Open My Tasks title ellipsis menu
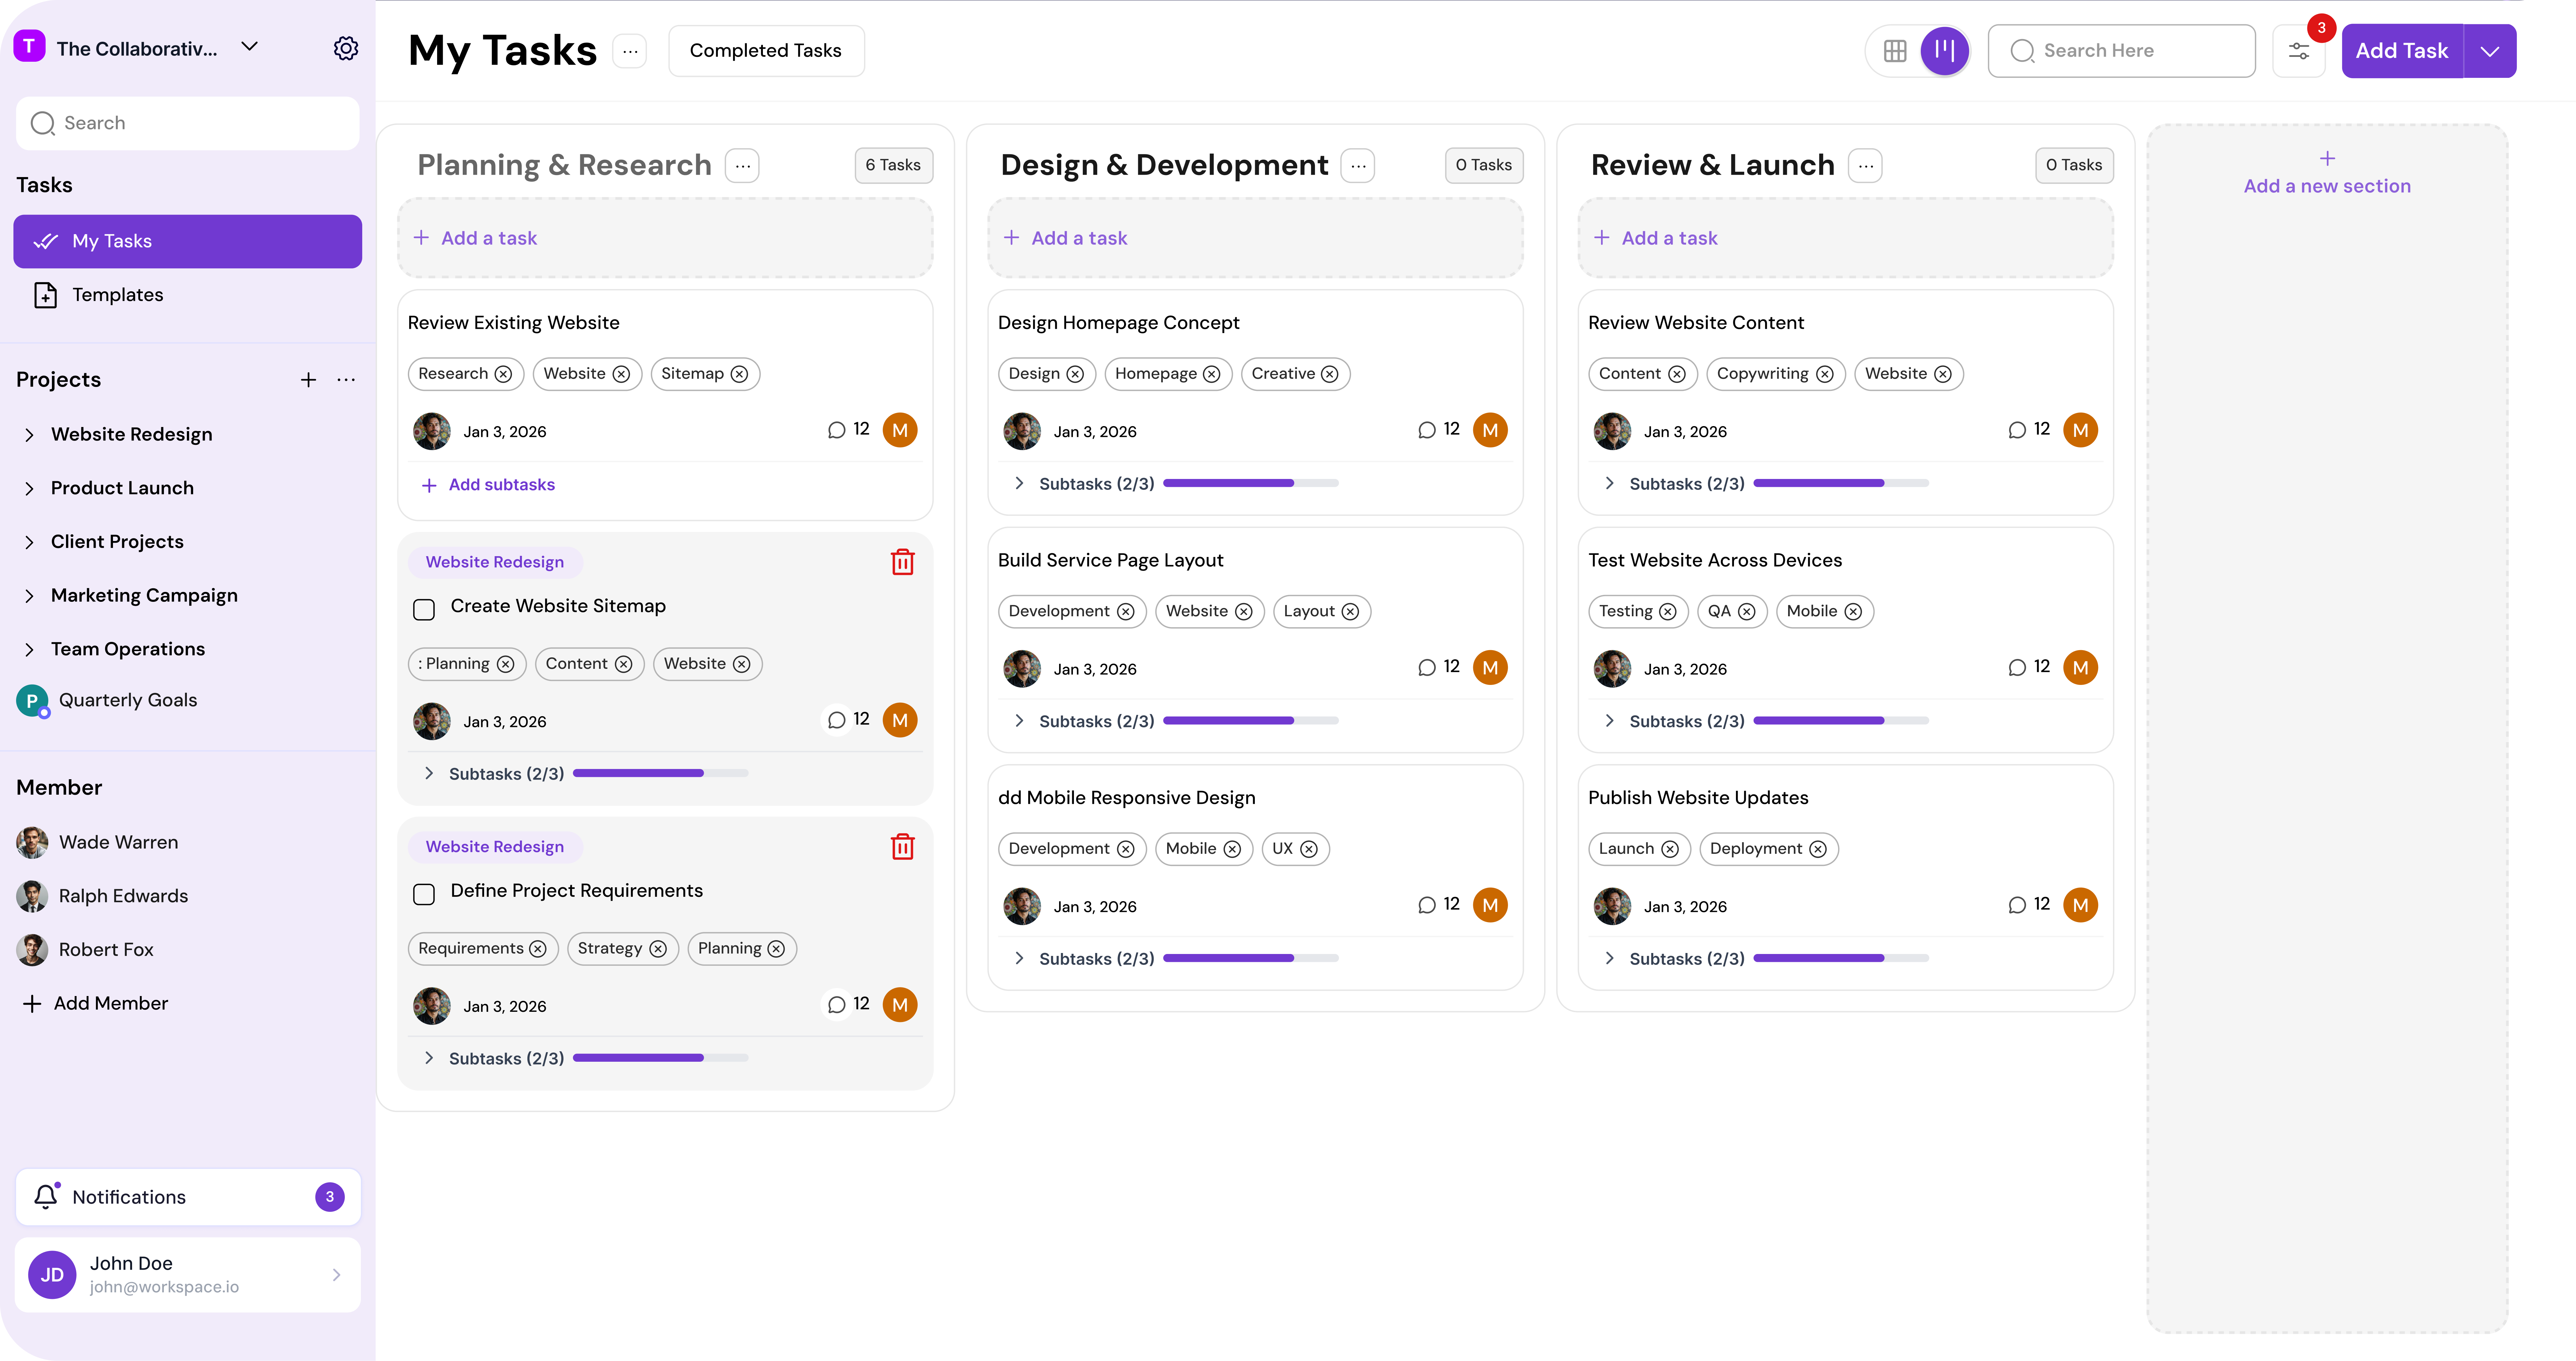This screenshot has width=2576, height=1361. 630,51
